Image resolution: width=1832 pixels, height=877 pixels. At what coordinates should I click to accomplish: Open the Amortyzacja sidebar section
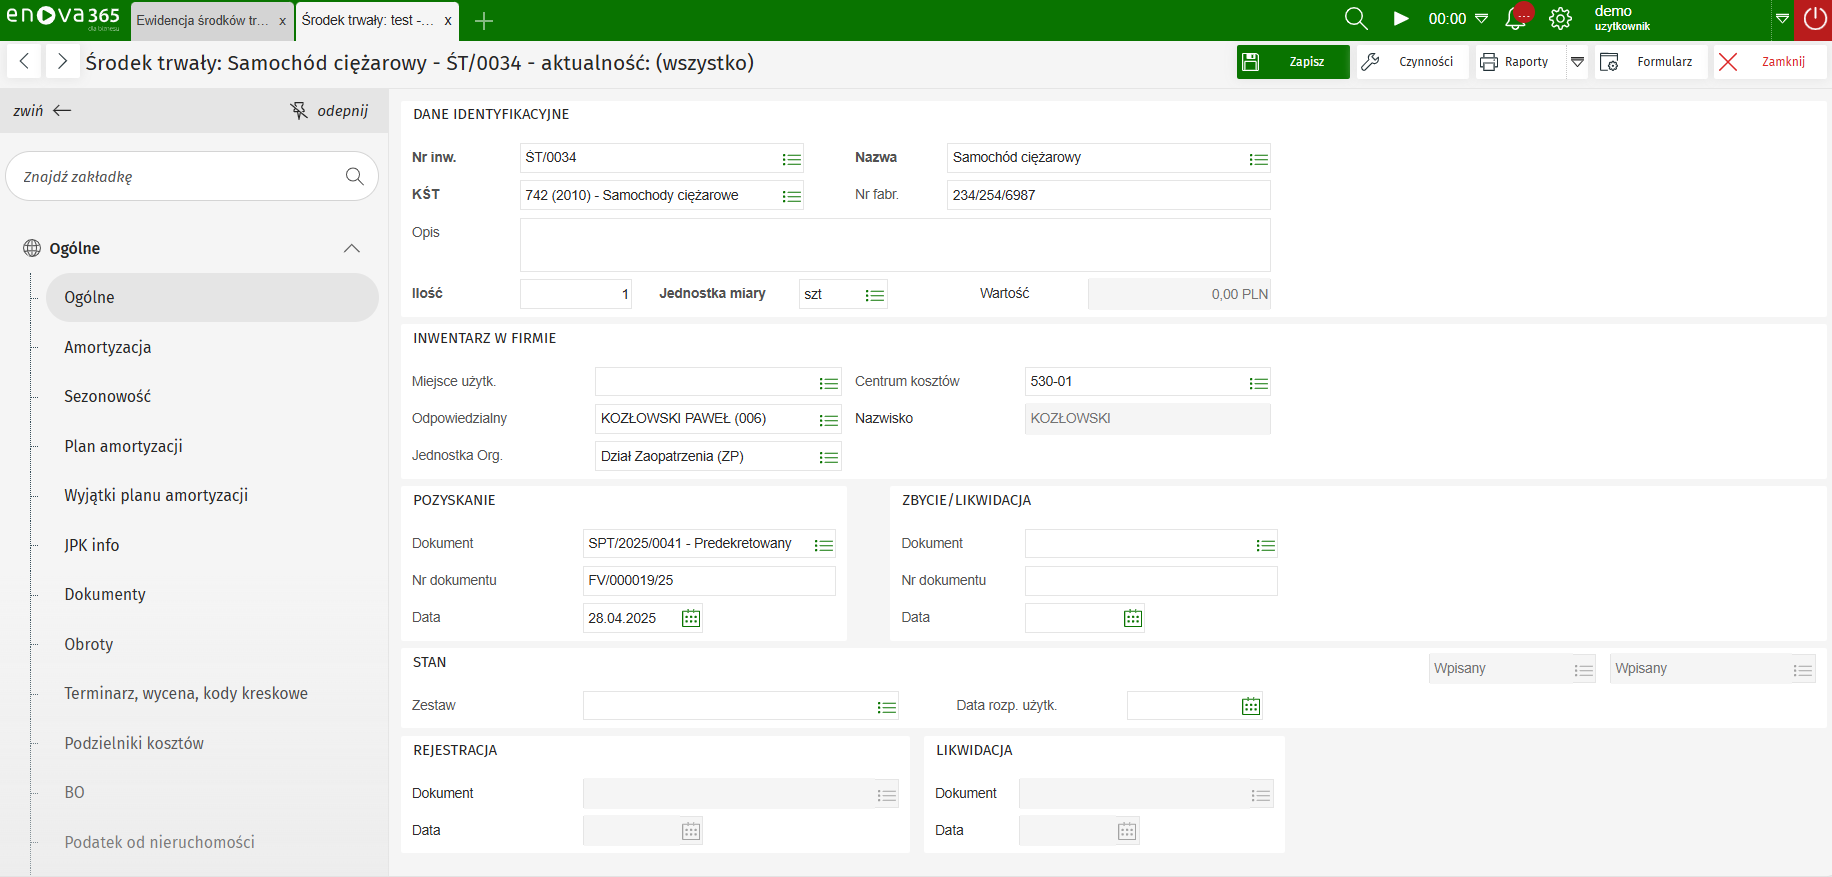pos(108,347)
